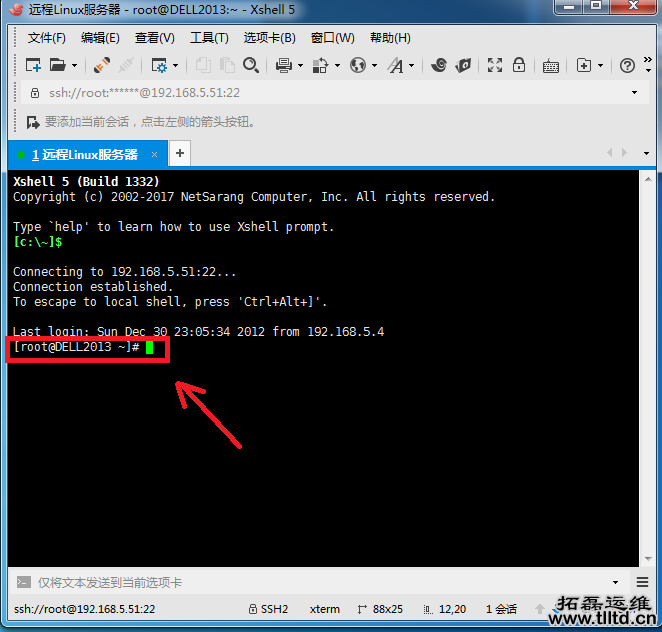Click the Open Session folder icon
This screenshot has height=632, width=662.
pos(57,65)
